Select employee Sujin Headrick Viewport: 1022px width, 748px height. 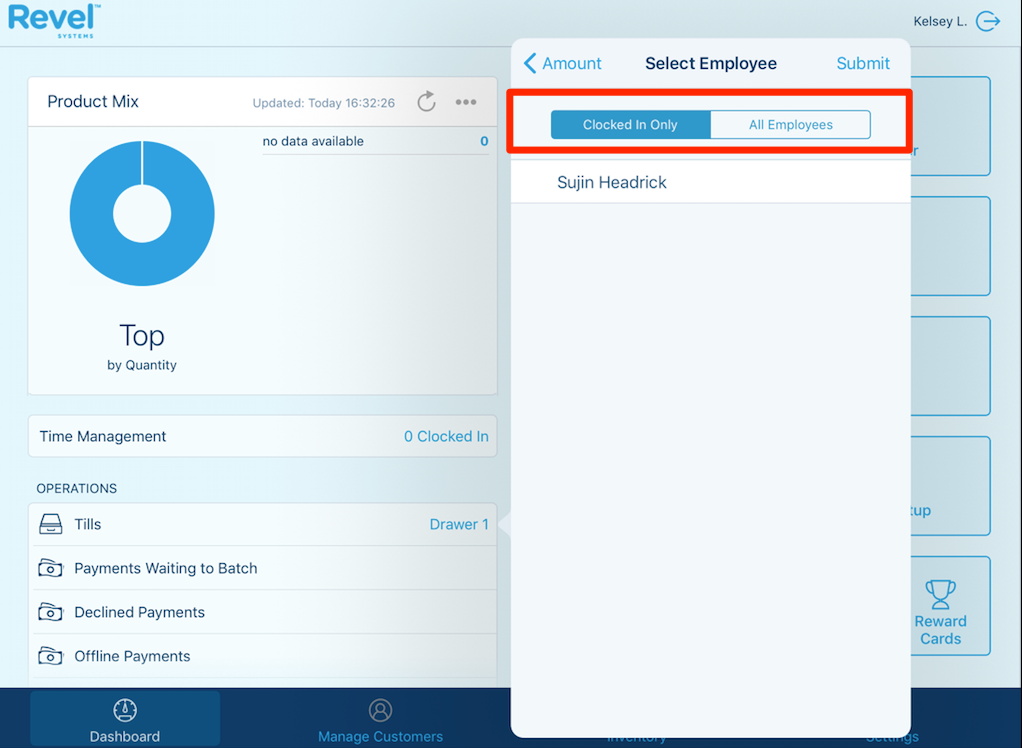click(x=612, y=182)
